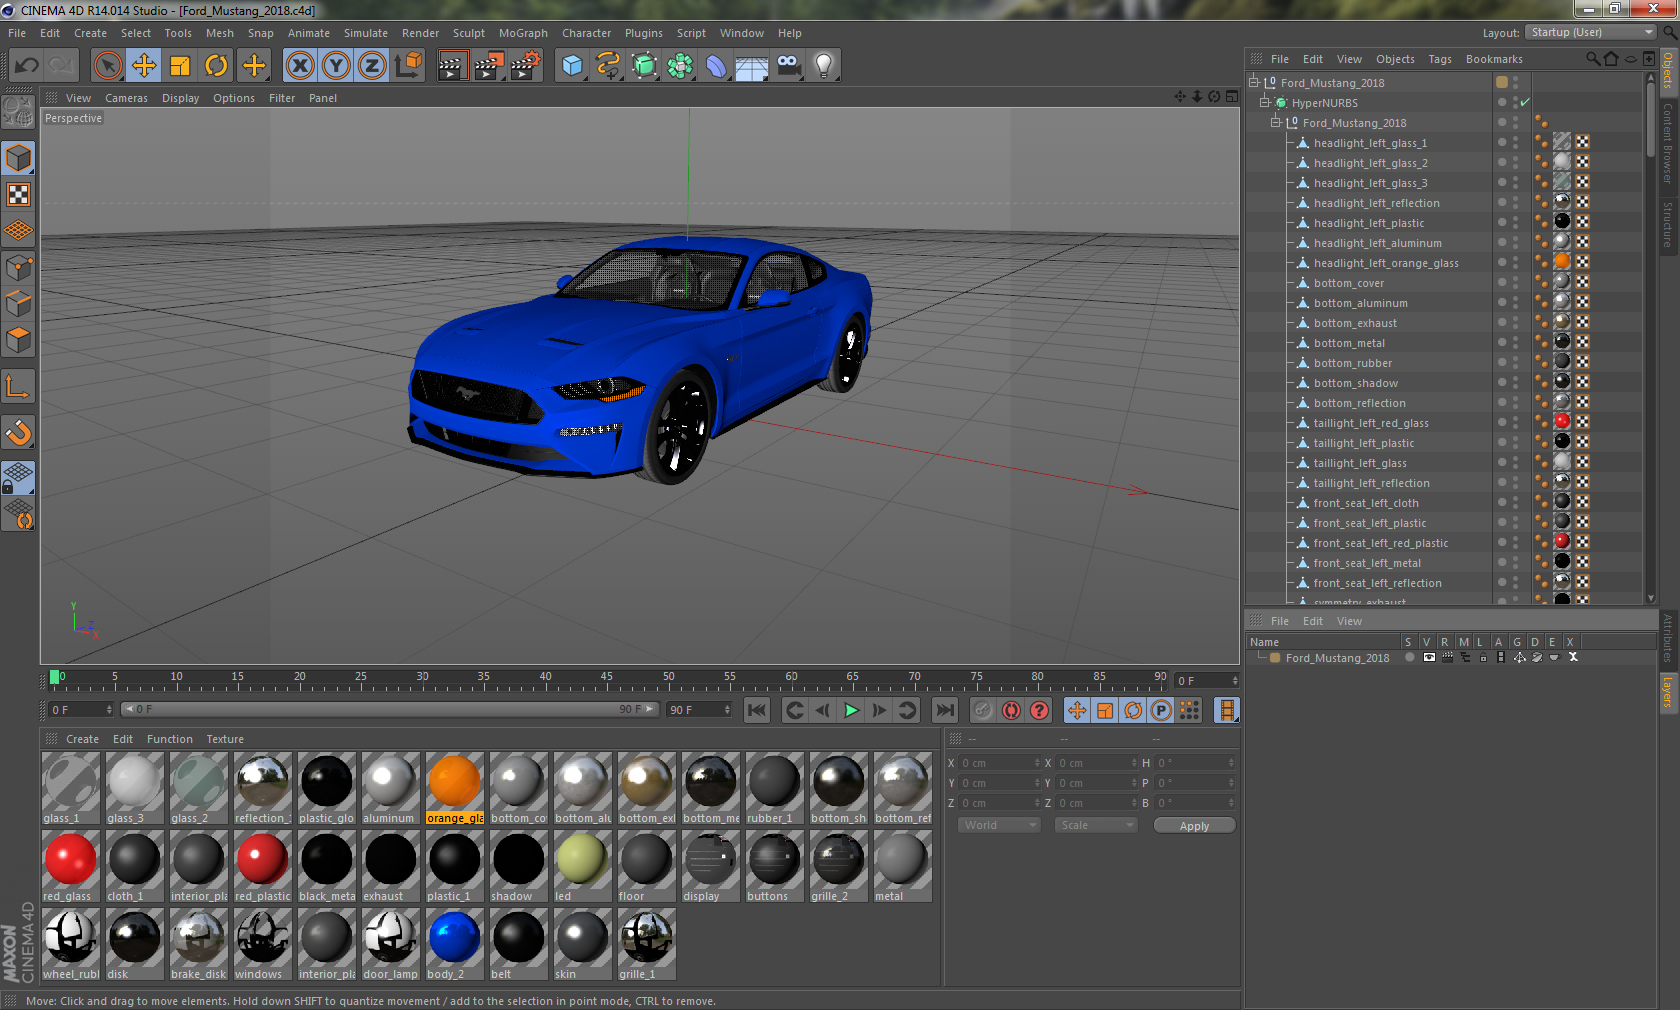Activate the Scale tool
This screenshot has width=1680, height=1010.
point(180,66)
